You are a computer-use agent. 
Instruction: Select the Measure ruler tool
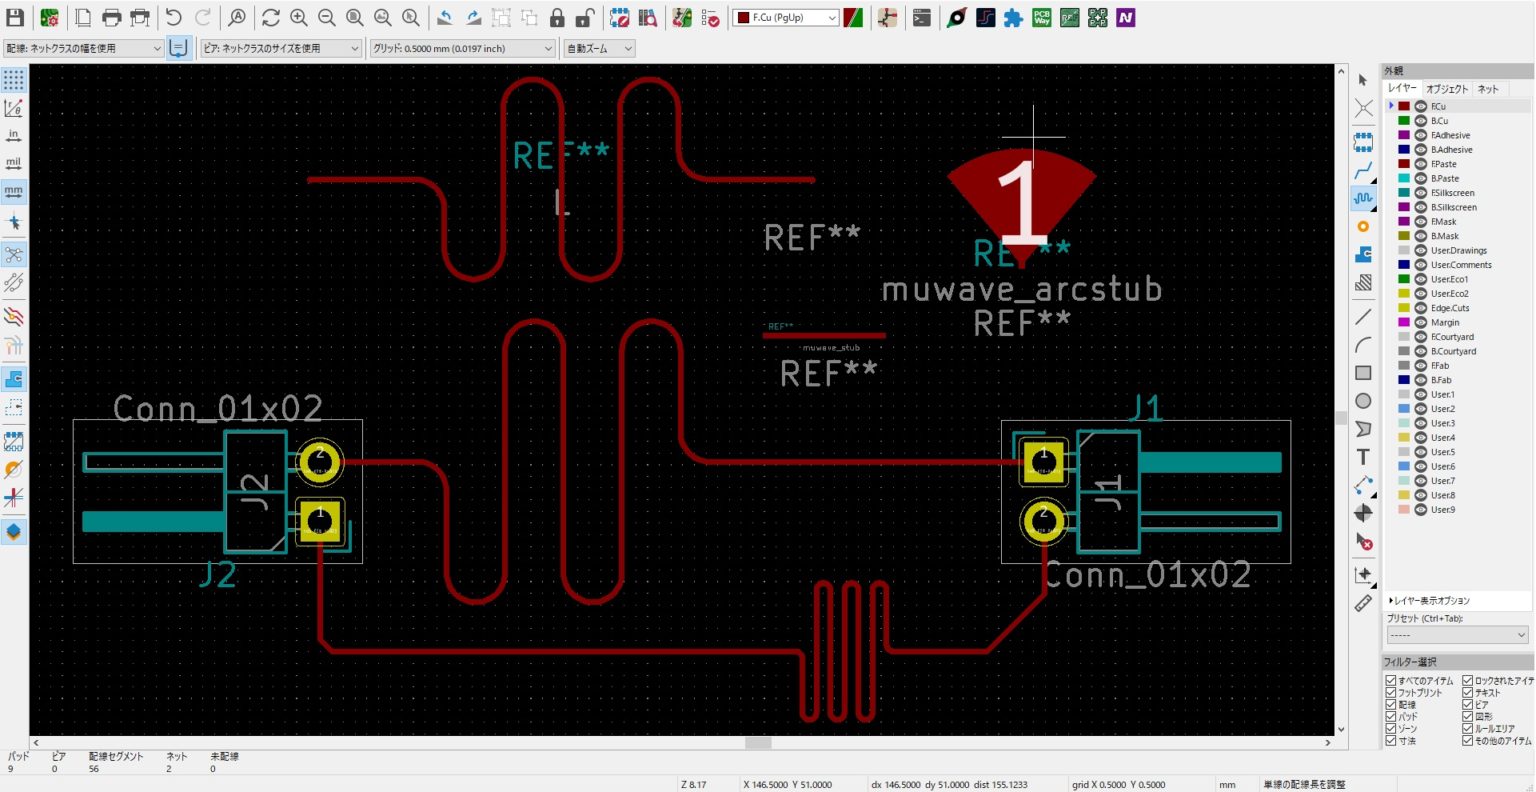tap(1363, 603)
